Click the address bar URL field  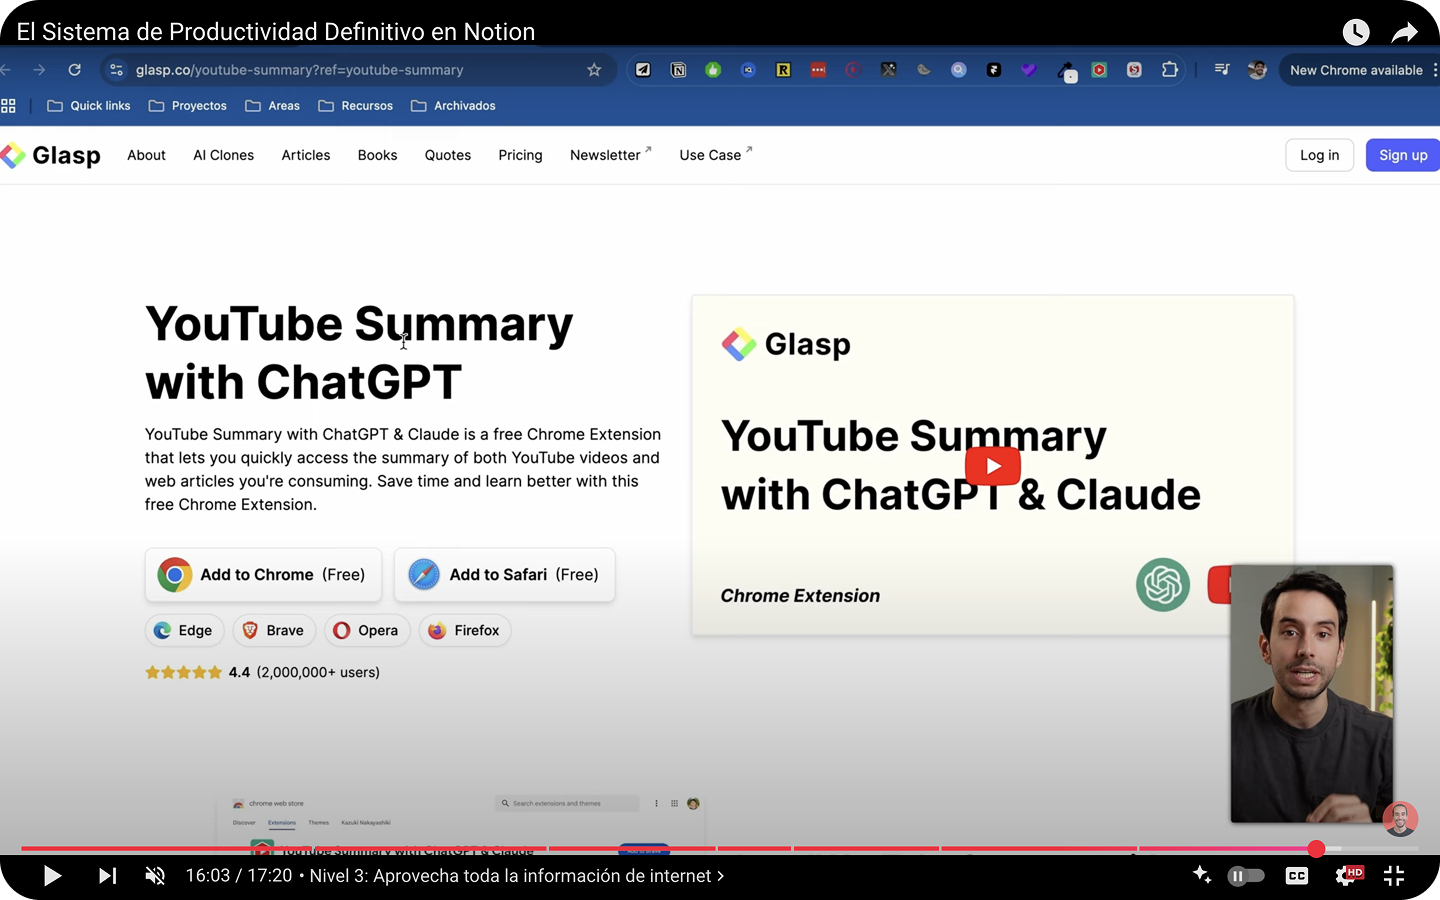pyautogui.click(x=358, y=70)
